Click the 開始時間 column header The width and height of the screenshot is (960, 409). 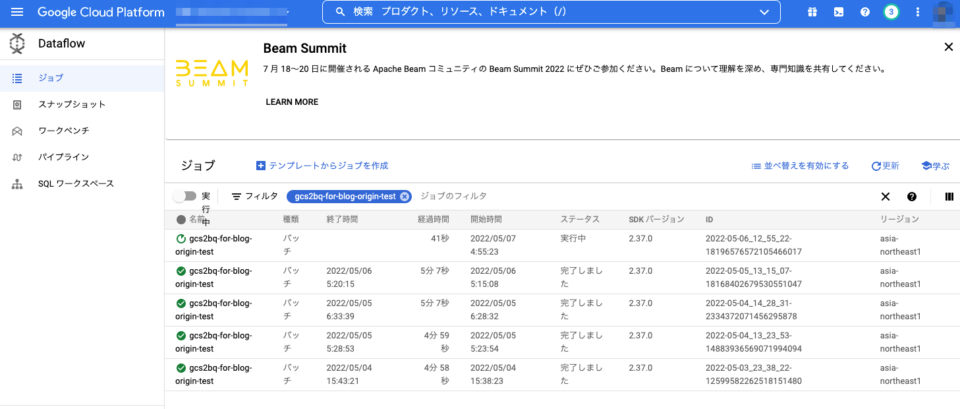[486, 219]
